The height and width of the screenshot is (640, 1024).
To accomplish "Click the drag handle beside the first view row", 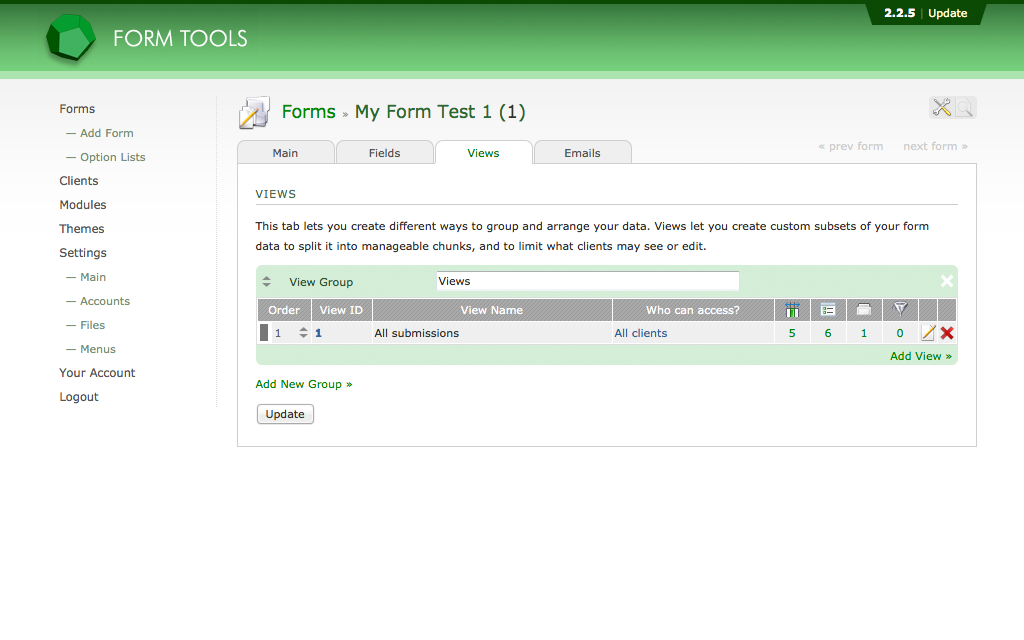I will click(x=265, y=333).
